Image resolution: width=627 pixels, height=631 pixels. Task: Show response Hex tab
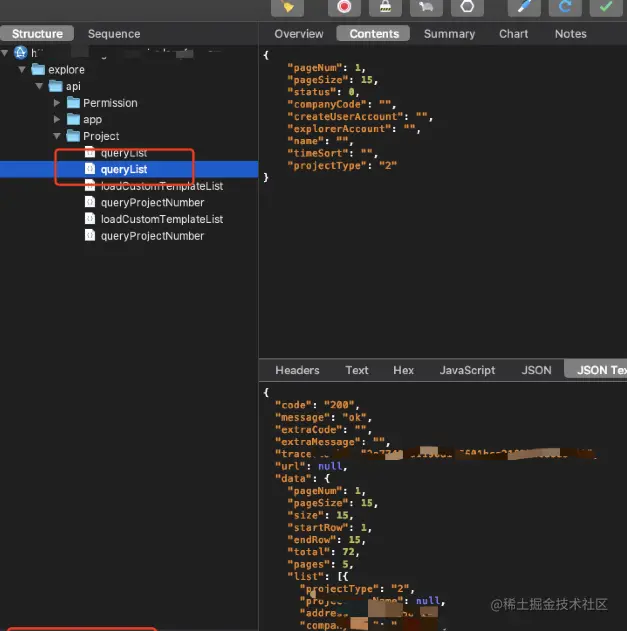tap(403, 370)
